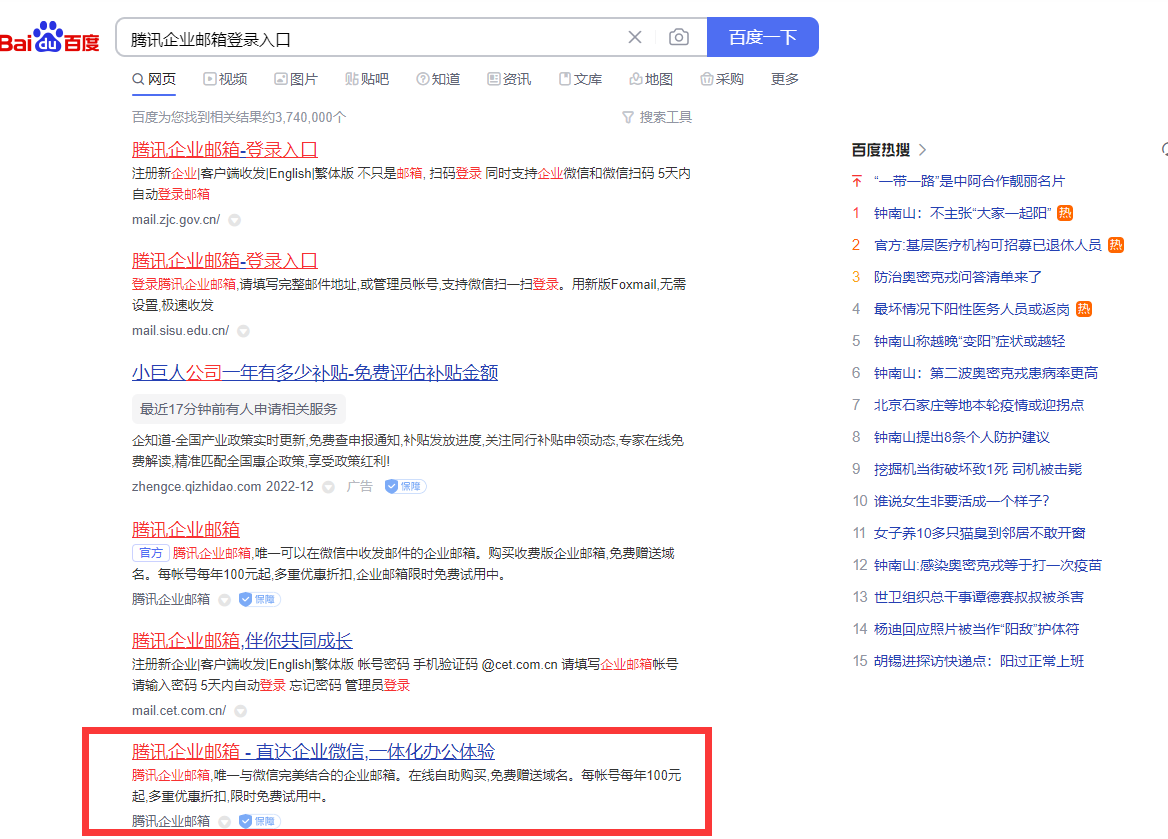Click the Baidu logo
This screenshot has width=1168, height=839.
(49, 37)
